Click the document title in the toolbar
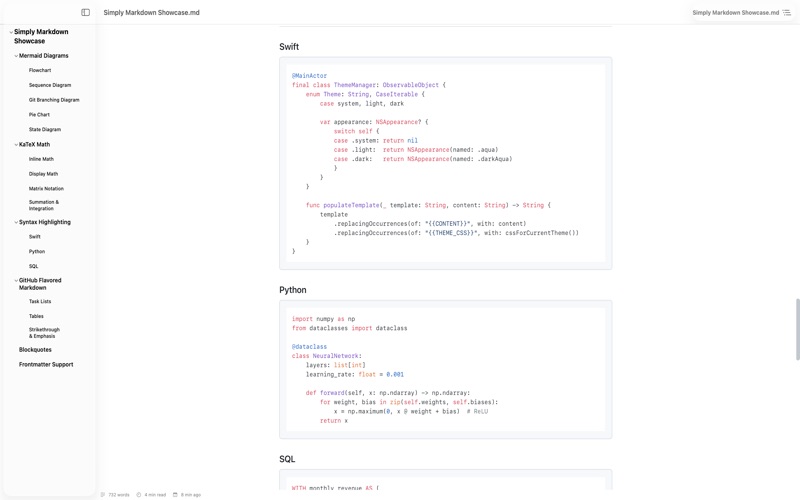Image resolution: width=800 pixels, height=500 pixels. coord(152,12)
